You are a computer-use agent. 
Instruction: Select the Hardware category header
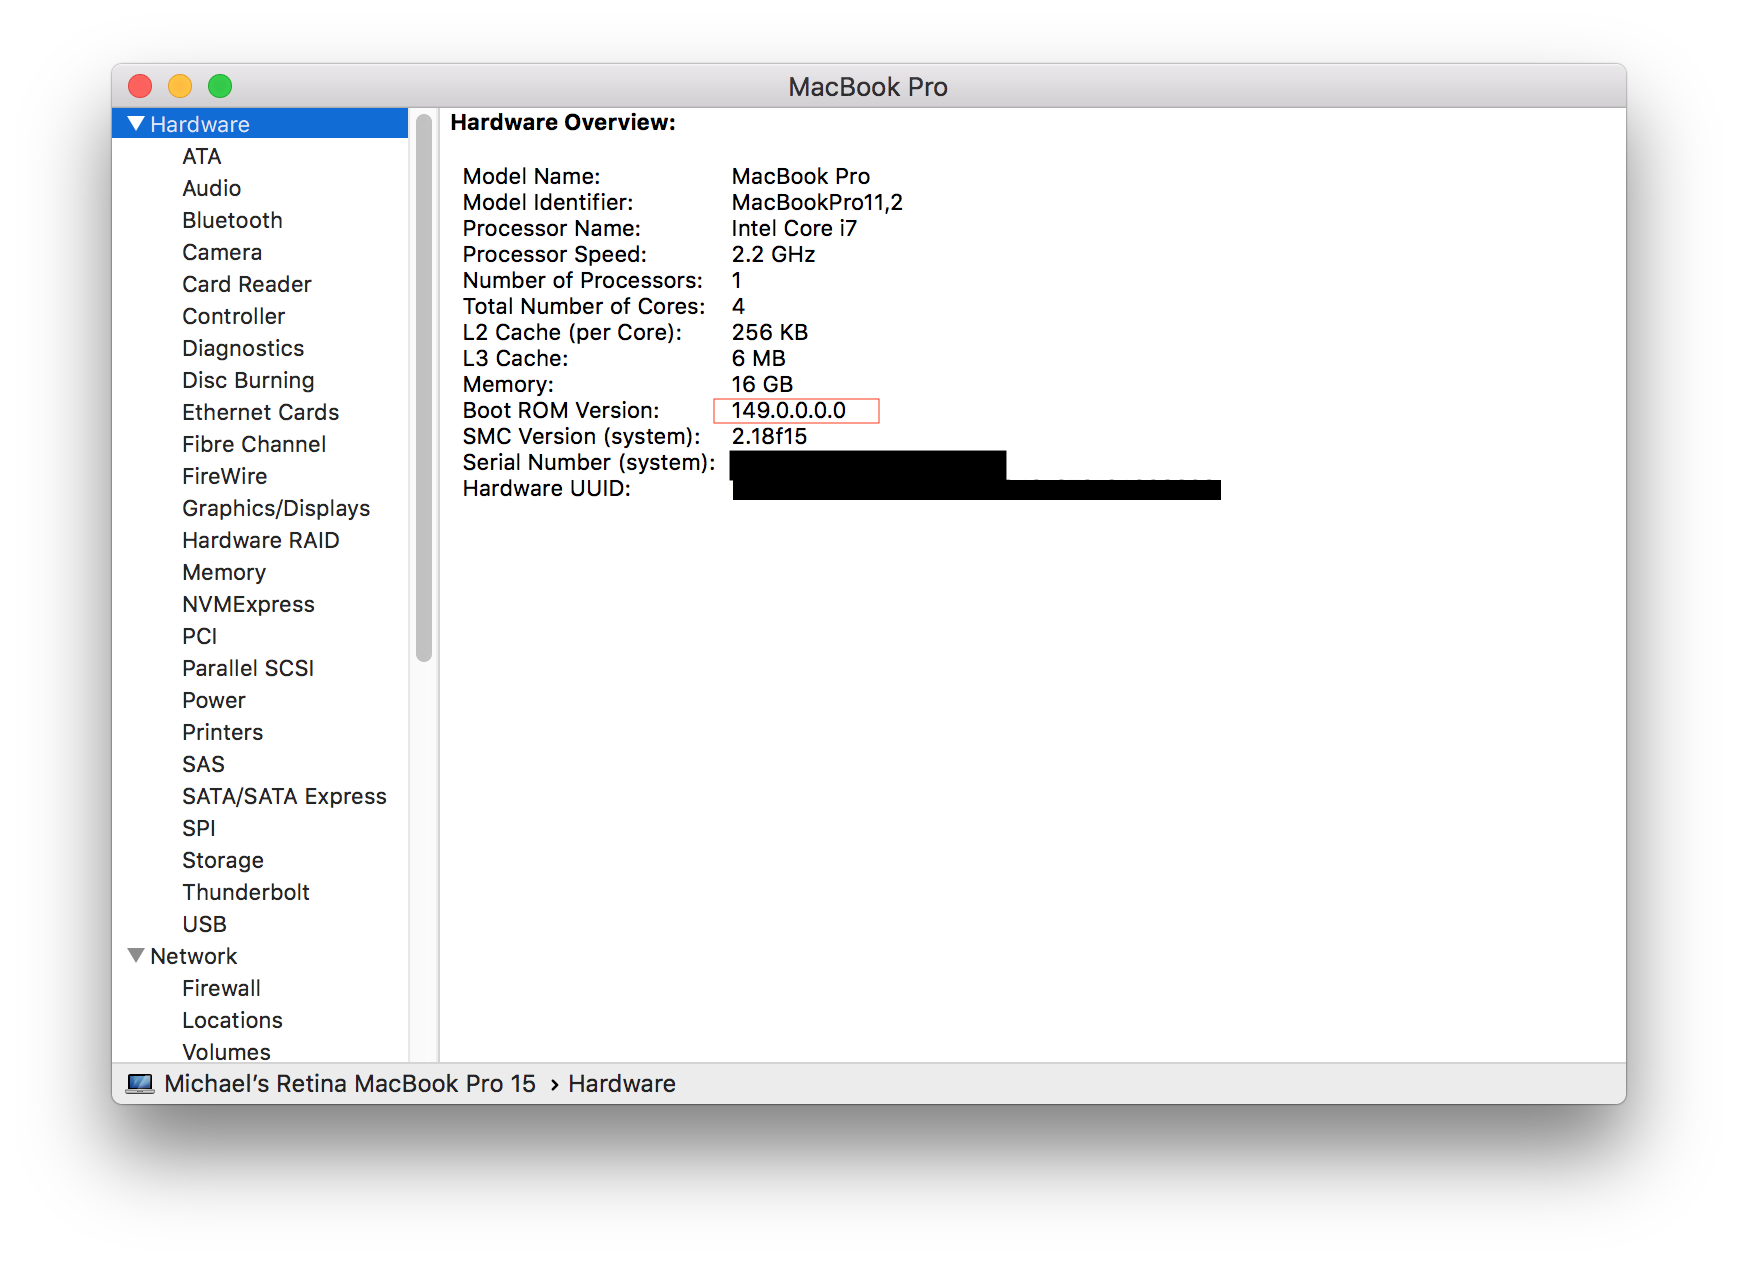click(x=260, y=124)
